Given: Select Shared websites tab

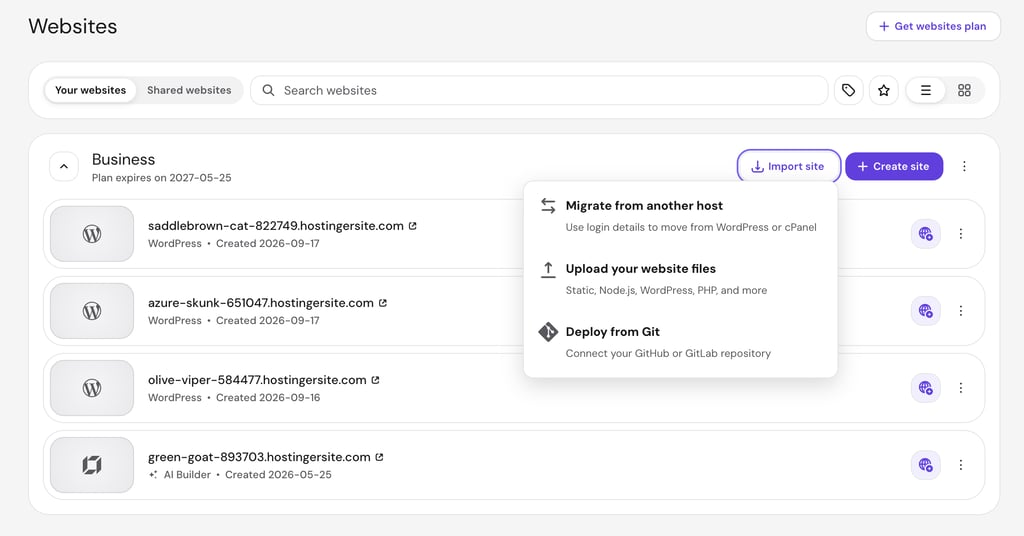Looking at the screenshot, I should pos(189,90).
